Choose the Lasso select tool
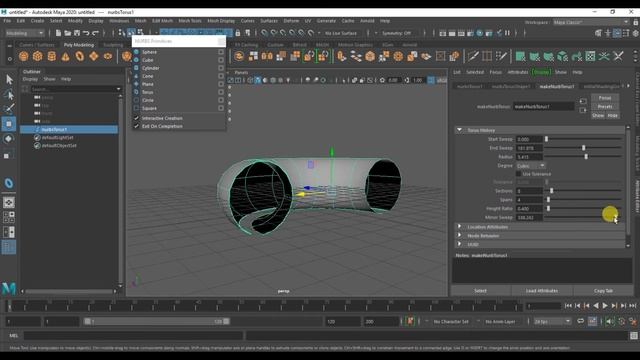The height and width of the screenshot is (360, 640). pos(9,95)
